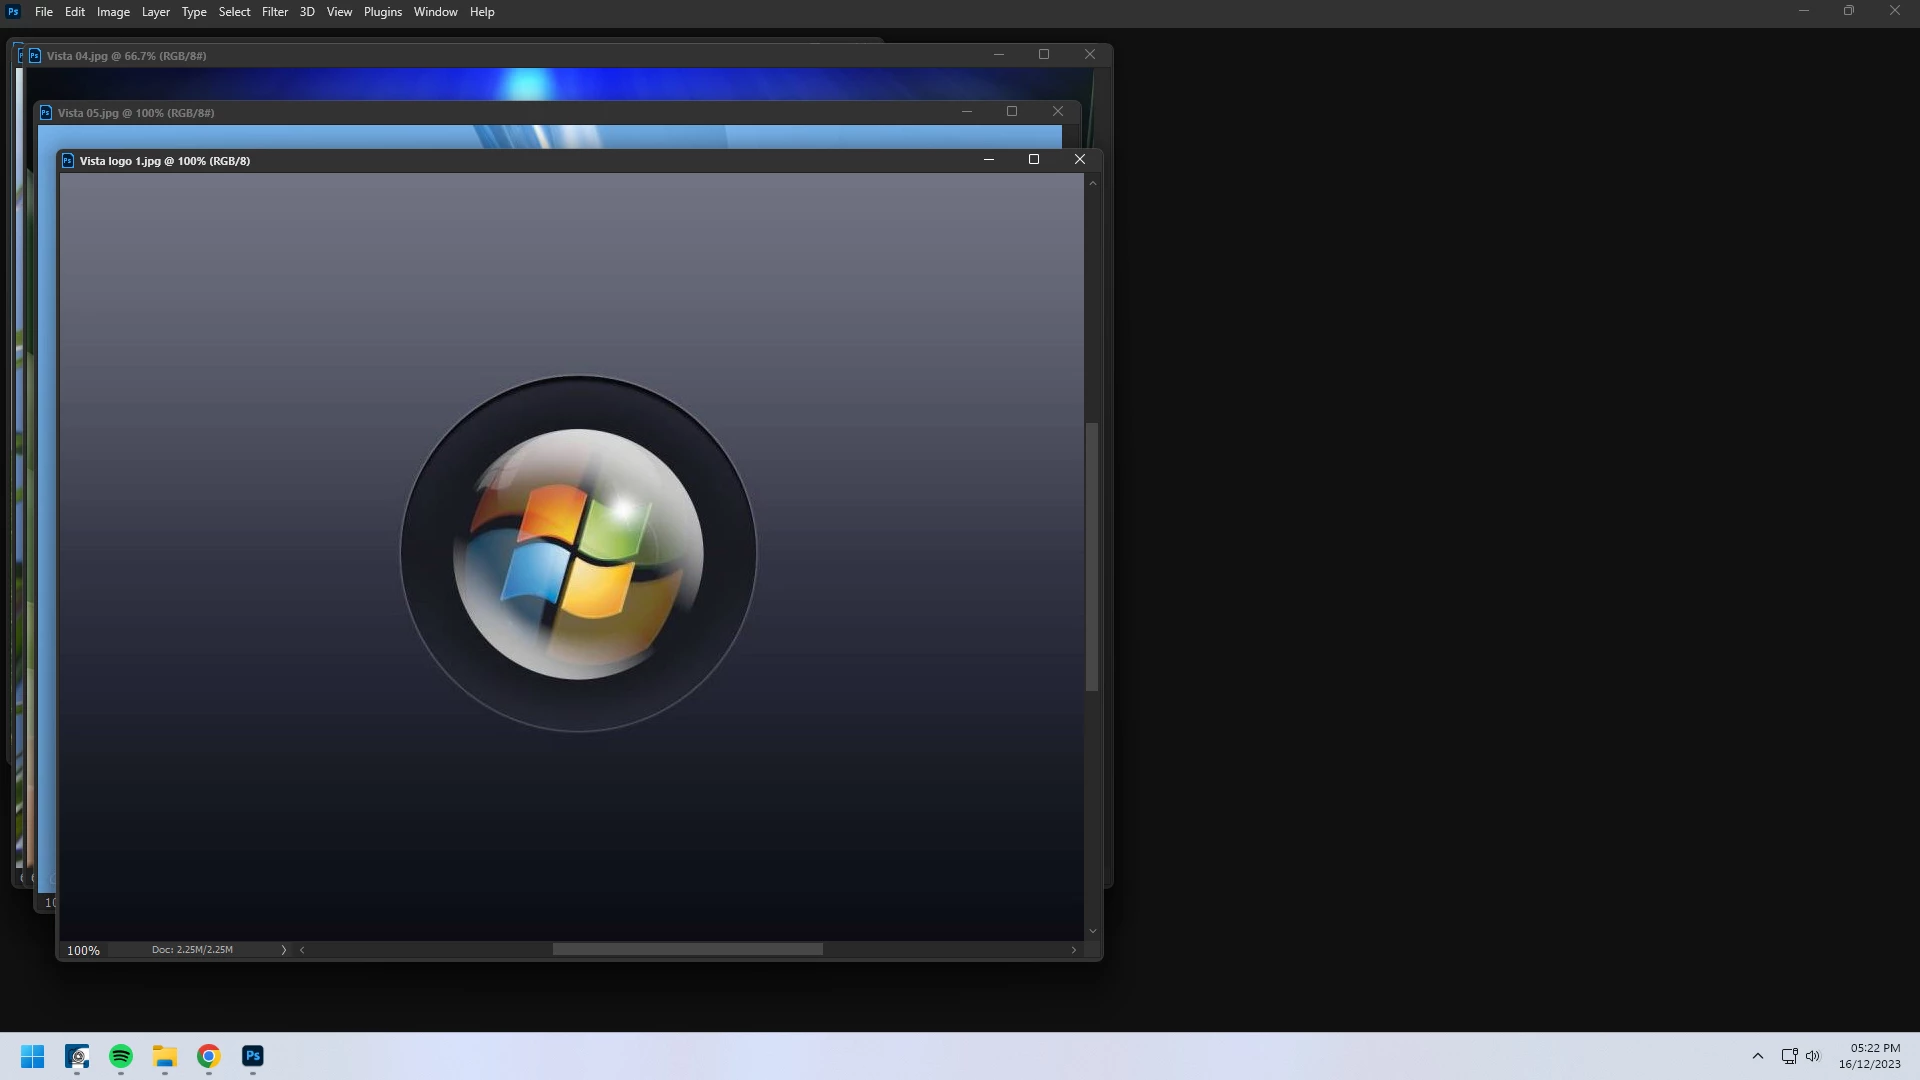Click the Windows Start button
1920x1080 pixels.
(32, 1056)
